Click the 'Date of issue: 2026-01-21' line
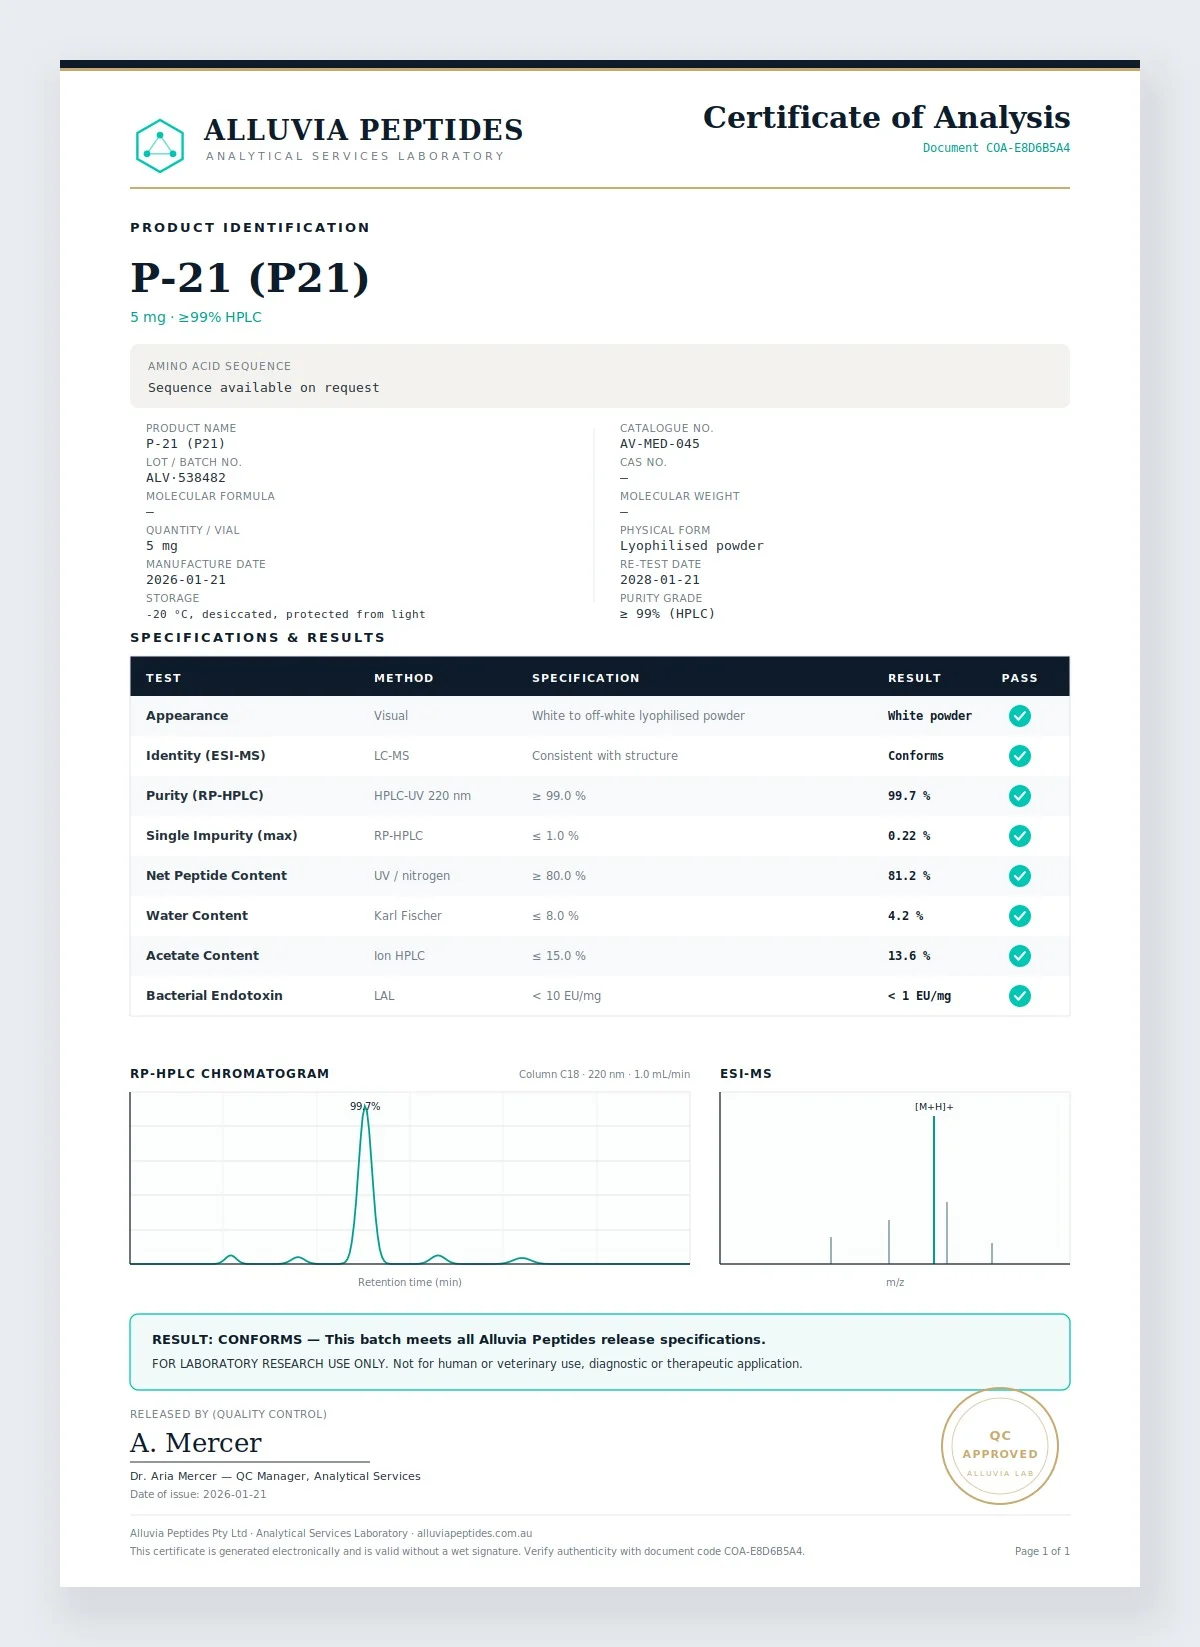Image resolution: width=1200 pixels, height=1647 pixels. [198, 1495]
